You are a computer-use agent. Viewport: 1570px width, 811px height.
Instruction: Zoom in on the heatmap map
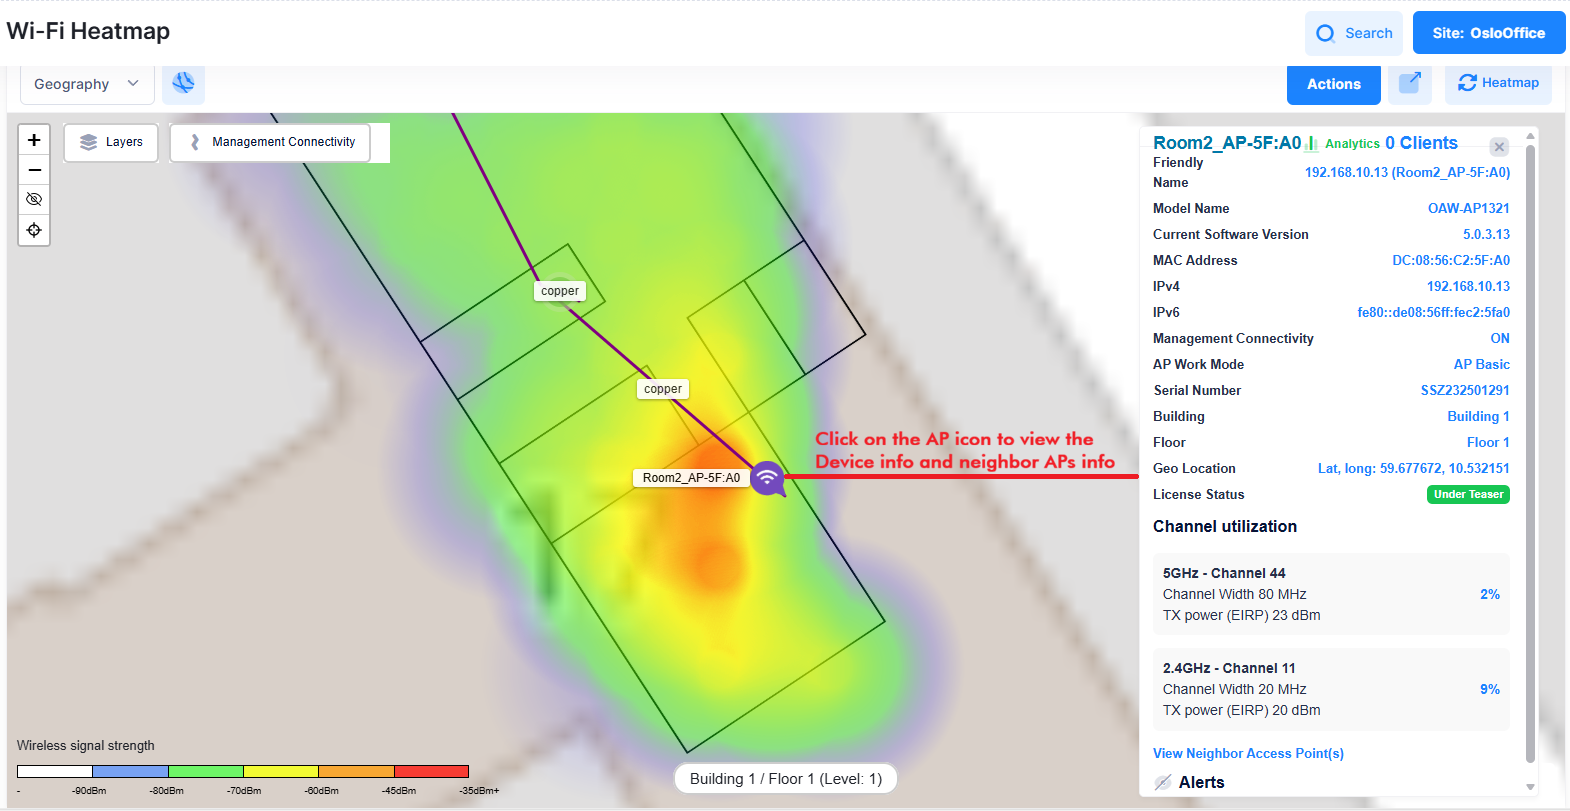(x=34, y=140)
